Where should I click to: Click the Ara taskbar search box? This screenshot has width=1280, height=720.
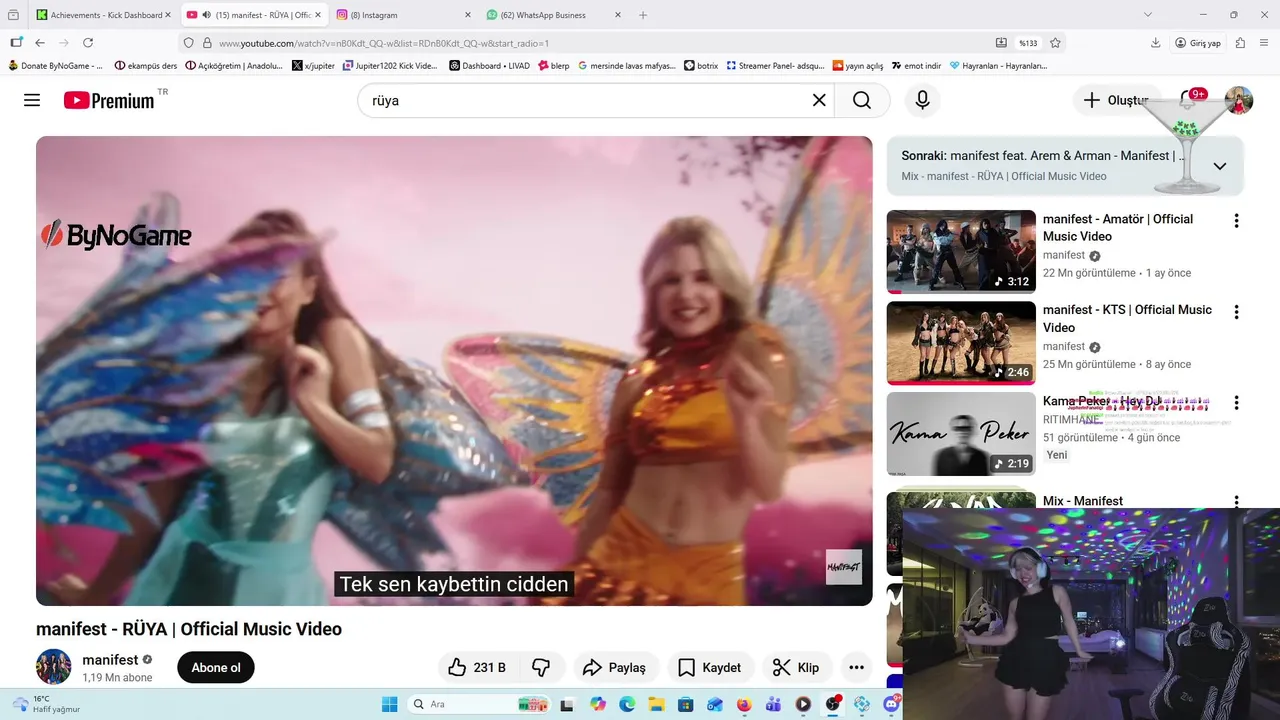pyautogui.click(x=479, y=704)
